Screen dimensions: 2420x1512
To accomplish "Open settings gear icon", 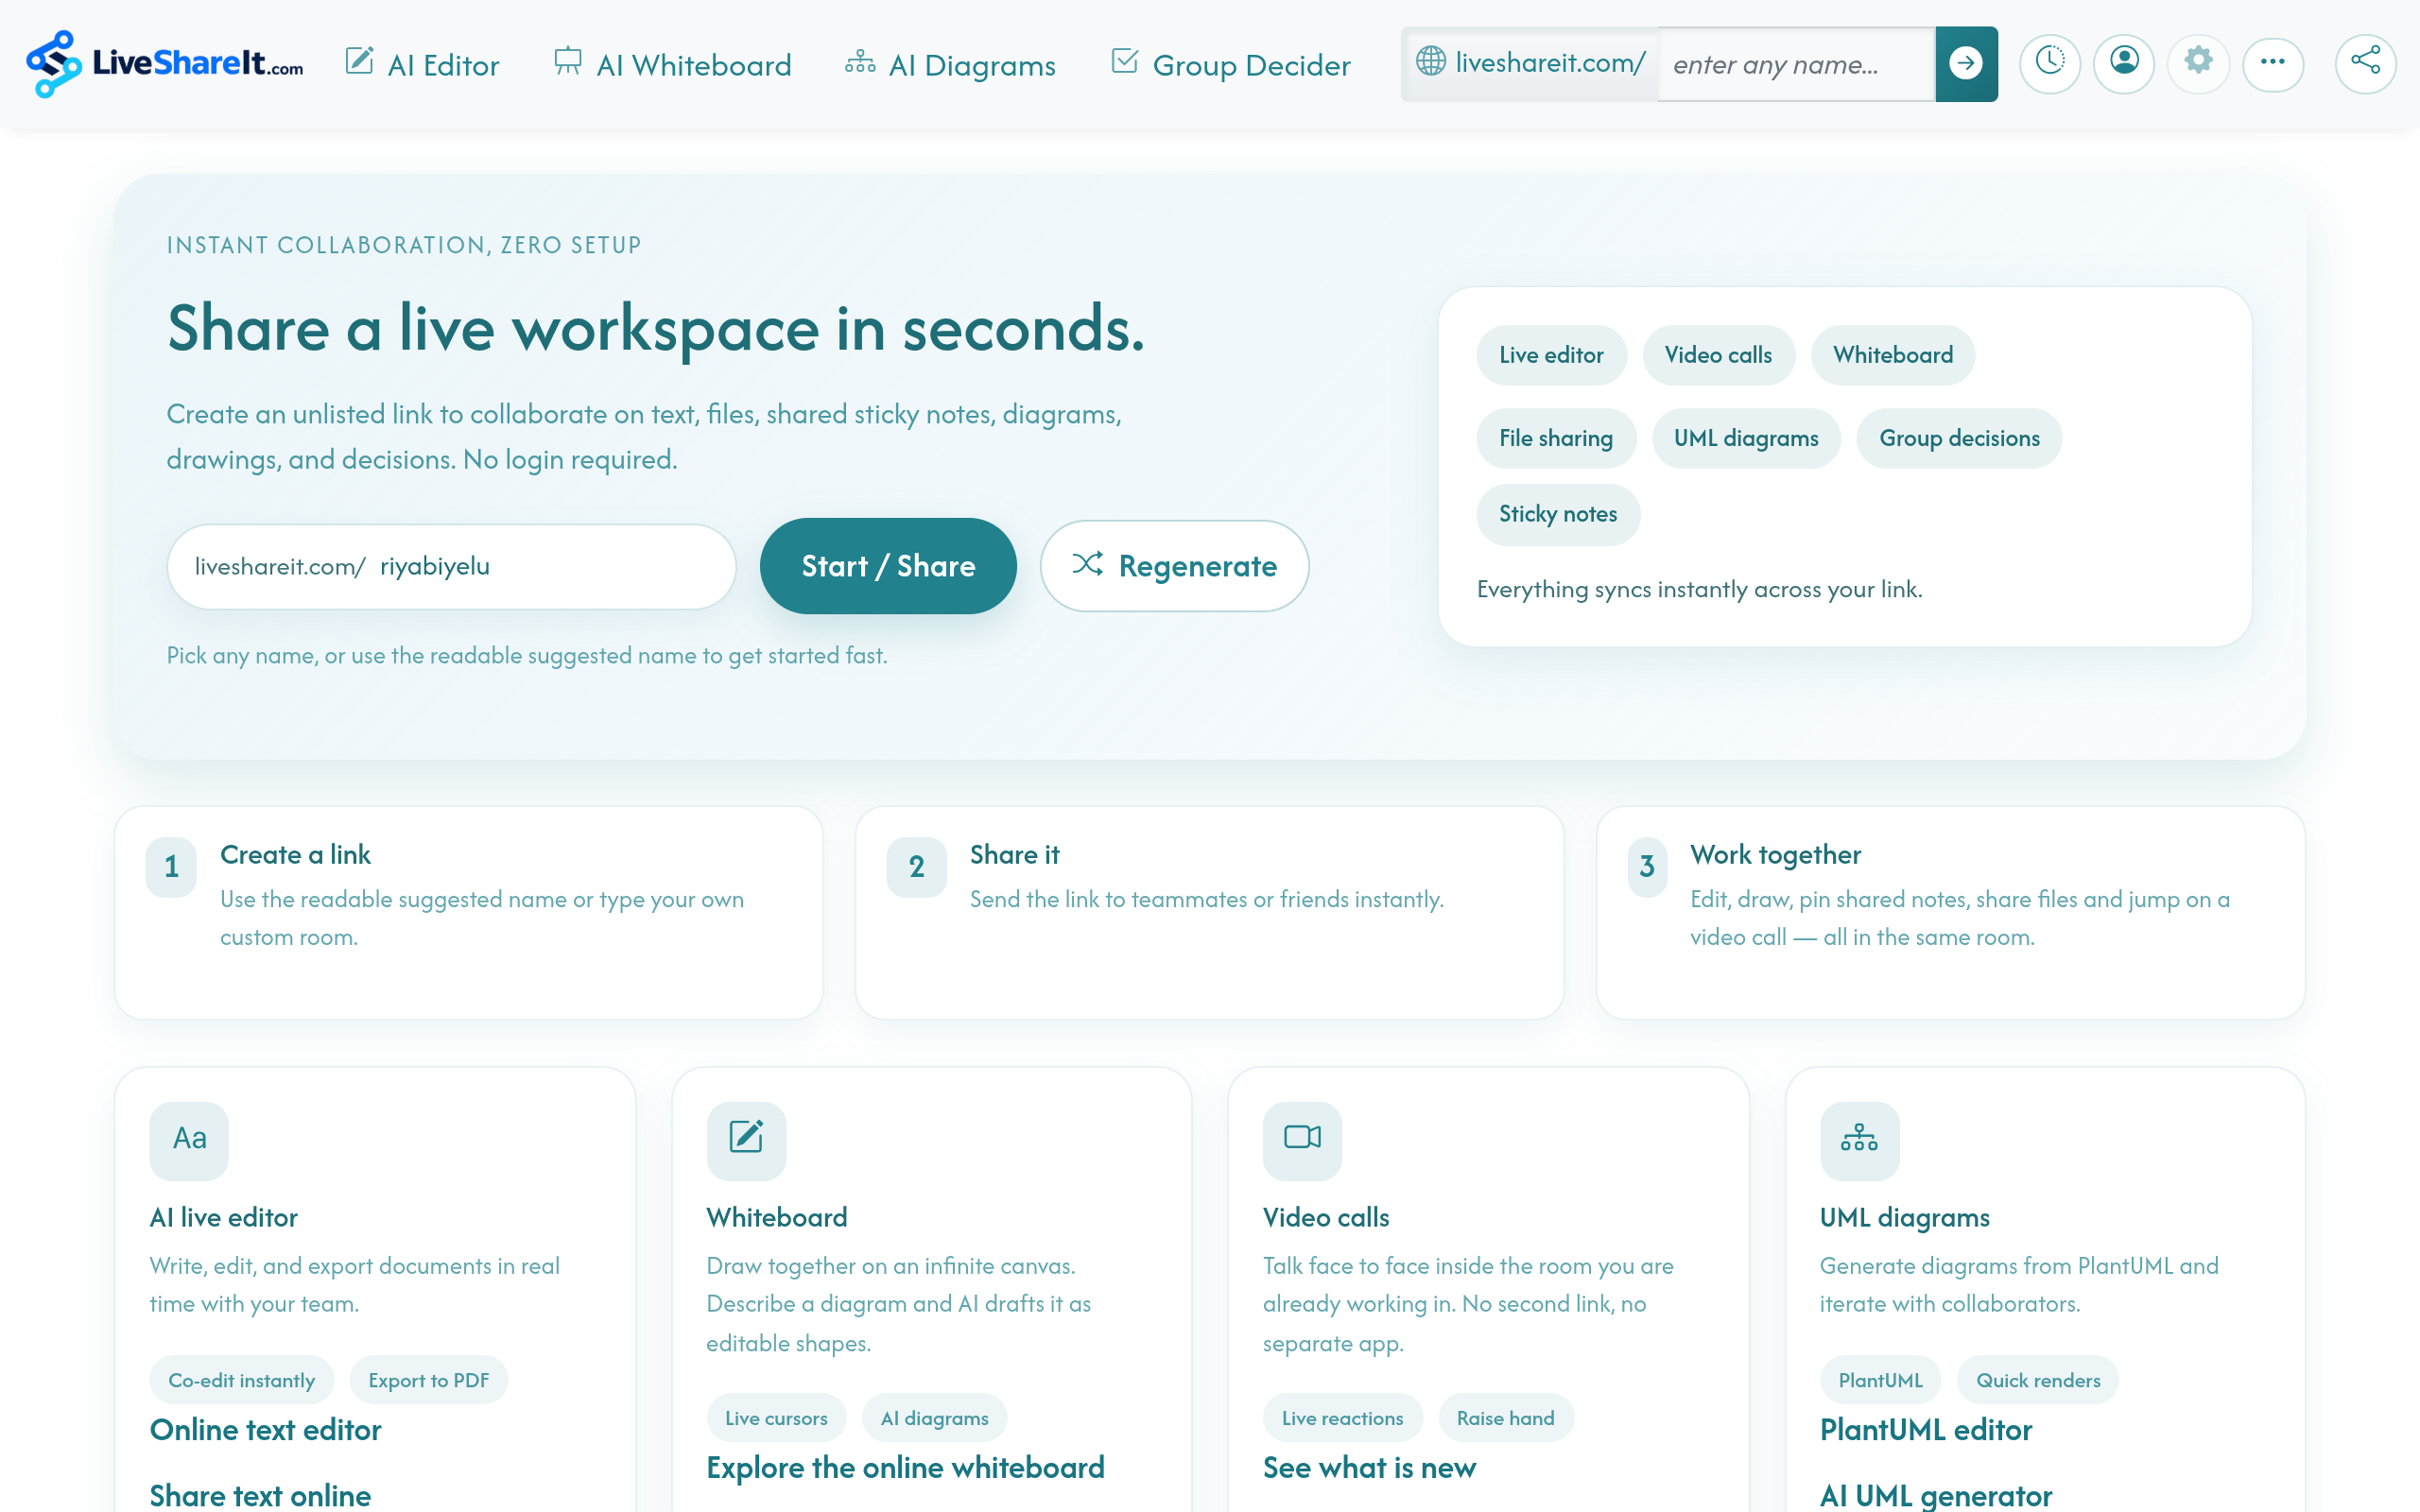I will (2198, 63).
